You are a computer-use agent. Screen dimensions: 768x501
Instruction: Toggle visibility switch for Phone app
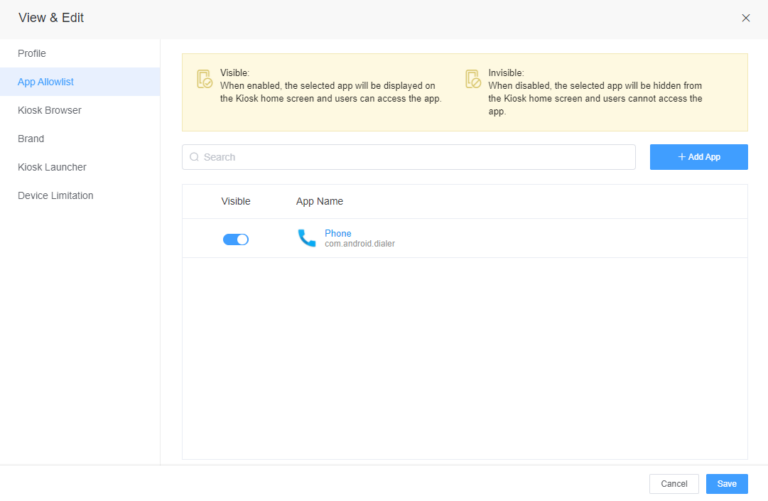[236, 239]
